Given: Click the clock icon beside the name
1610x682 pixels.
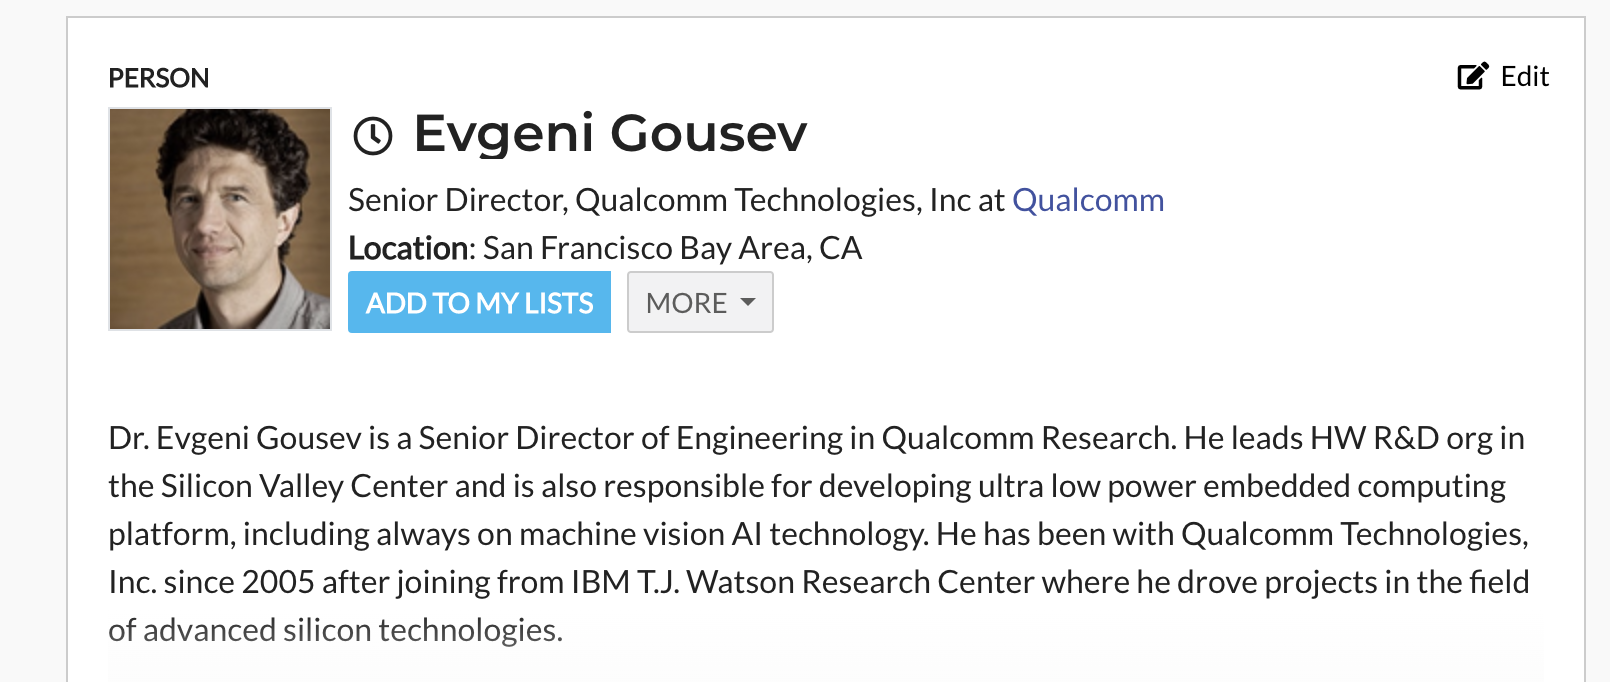Looking at the screenshot, I should [373, 135].
